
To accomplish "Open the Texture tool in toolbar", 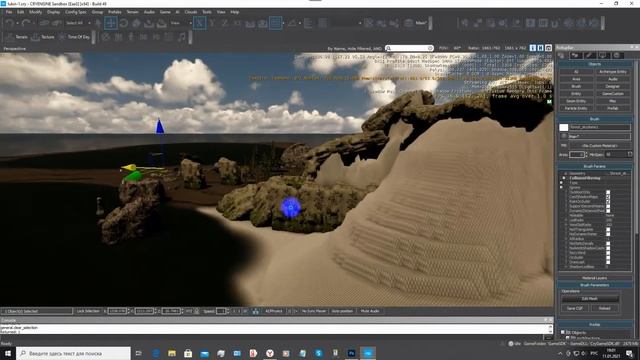I will 43,37.
